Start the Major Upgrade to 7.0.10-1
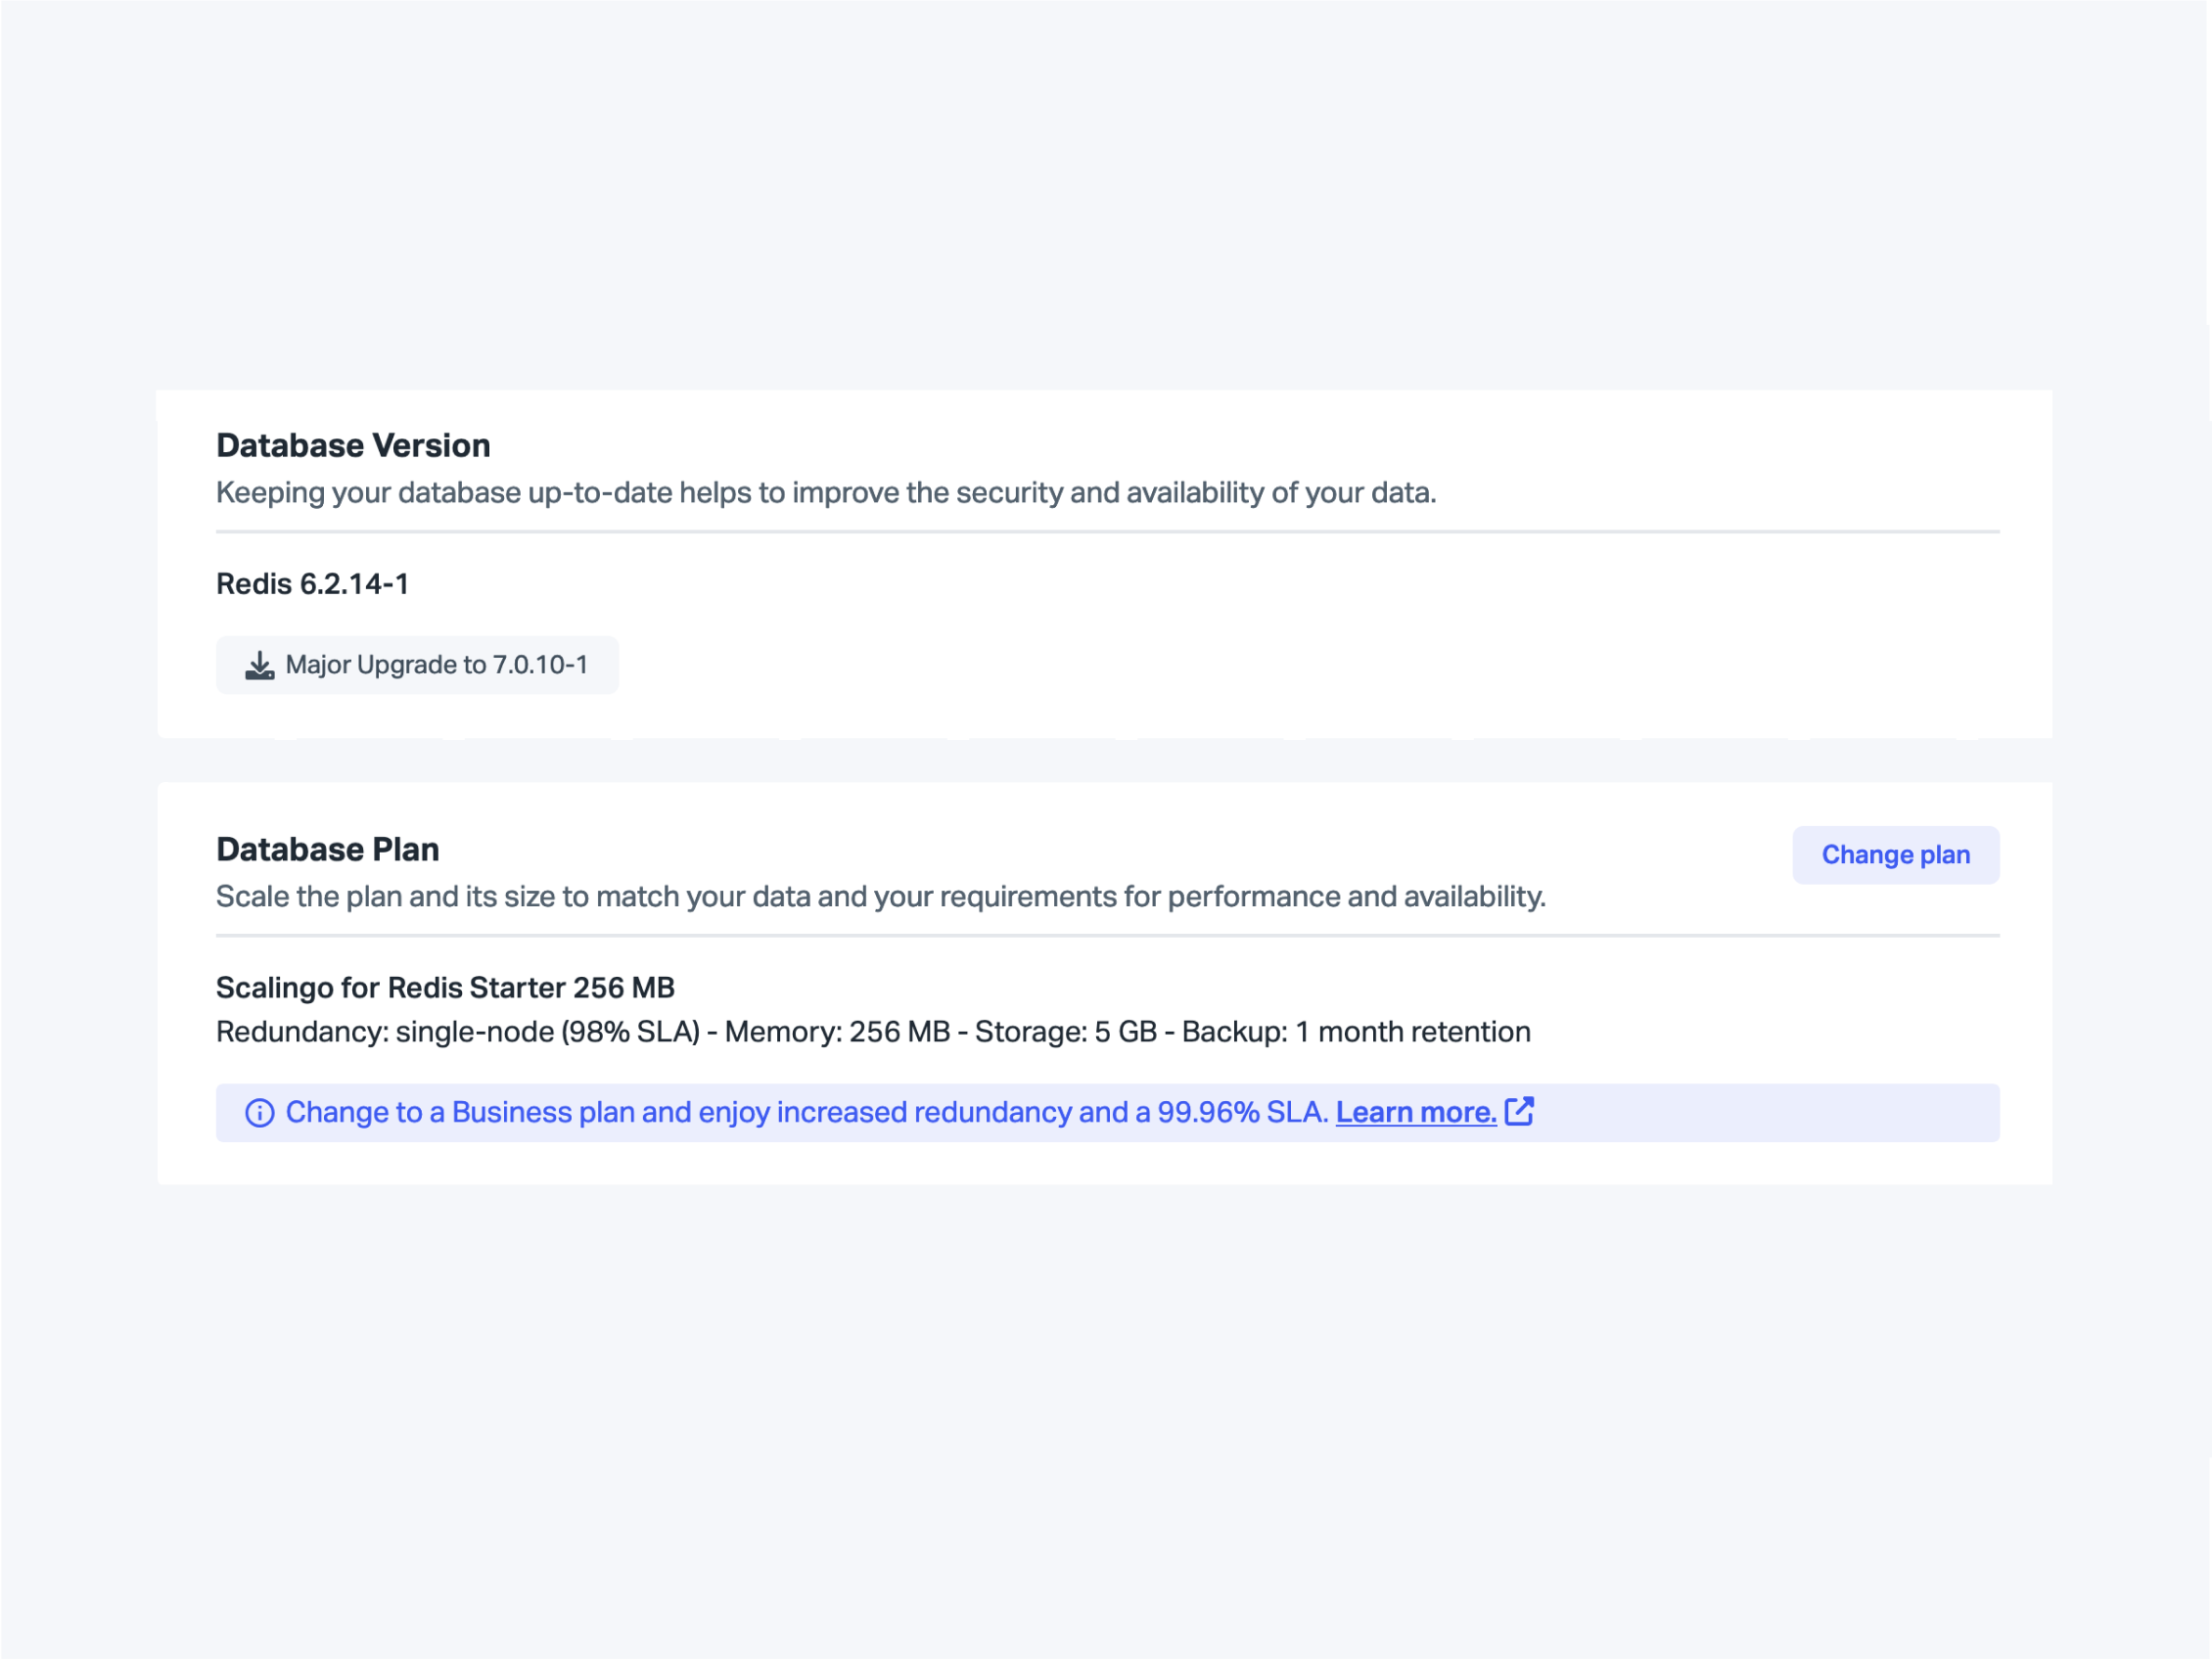2212x1659 pixels. 417,665
